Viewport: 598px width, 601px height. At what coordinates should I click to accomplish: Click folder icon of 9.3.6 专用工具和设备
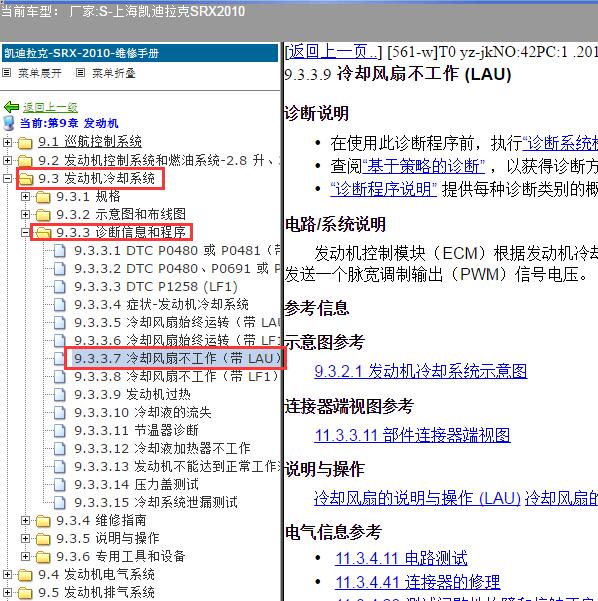pos(43,557)
